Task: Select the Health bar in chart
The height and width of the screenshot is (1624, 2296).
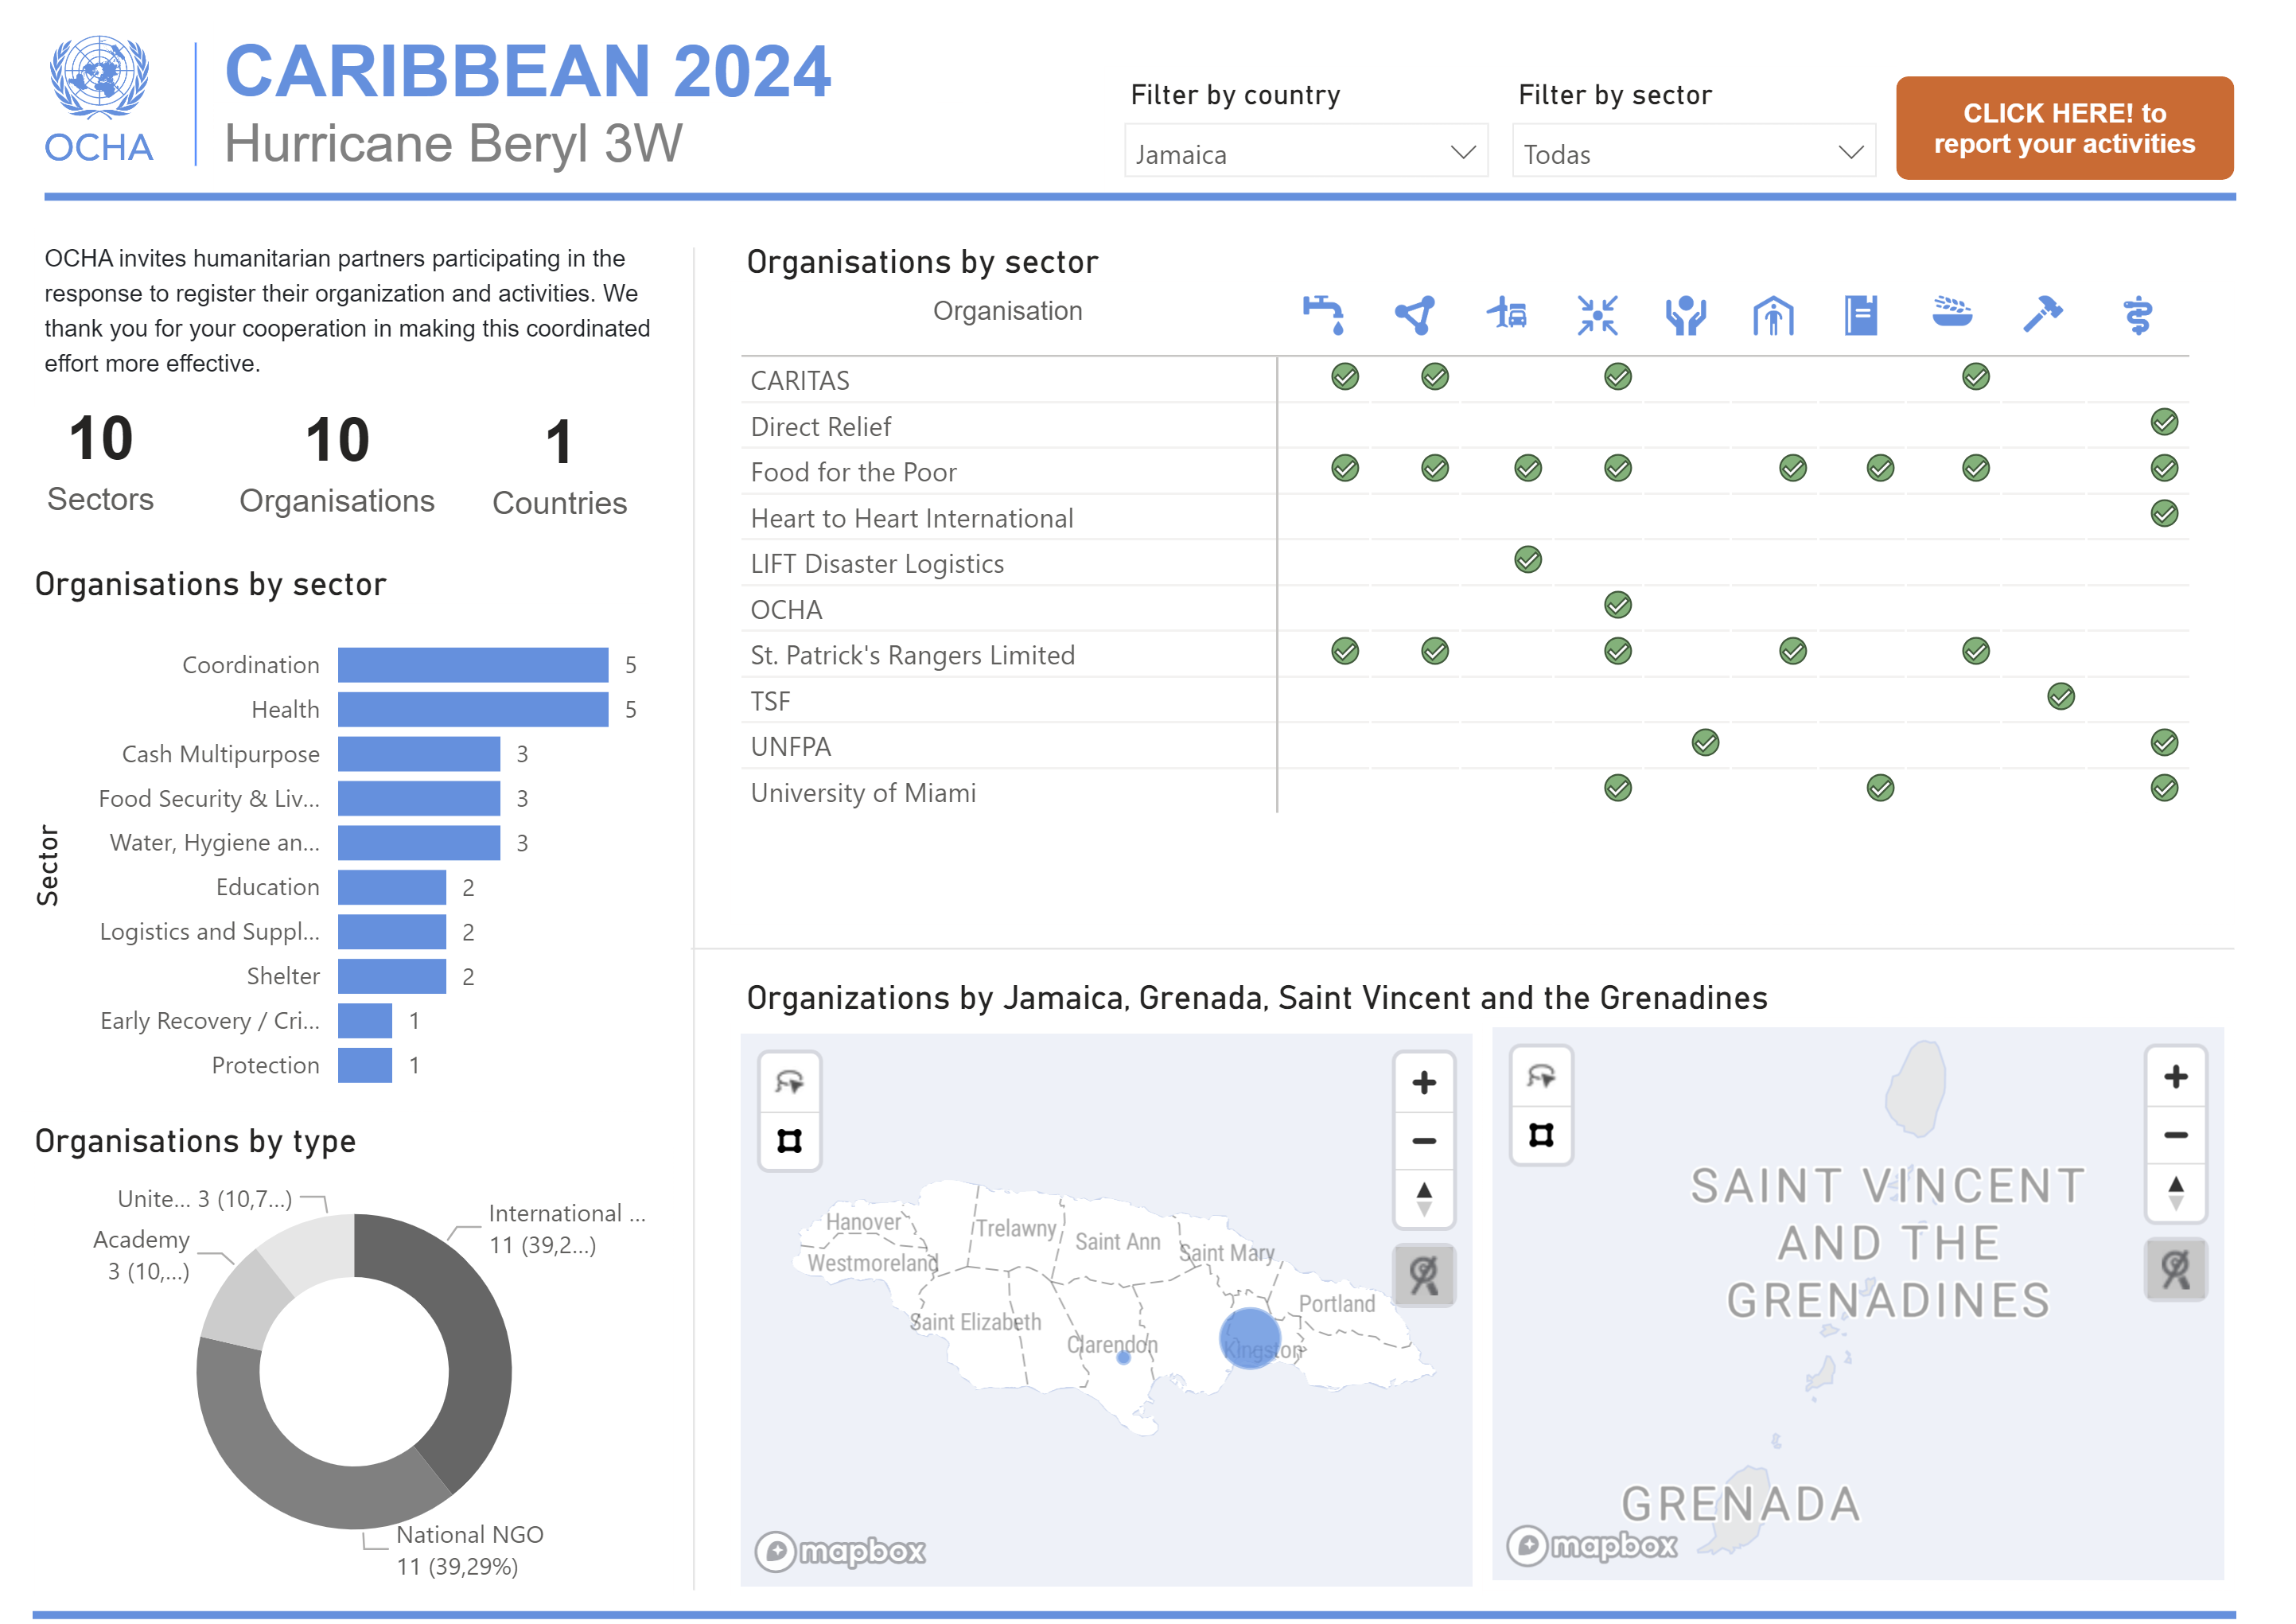Action: (x=473, y=709)
